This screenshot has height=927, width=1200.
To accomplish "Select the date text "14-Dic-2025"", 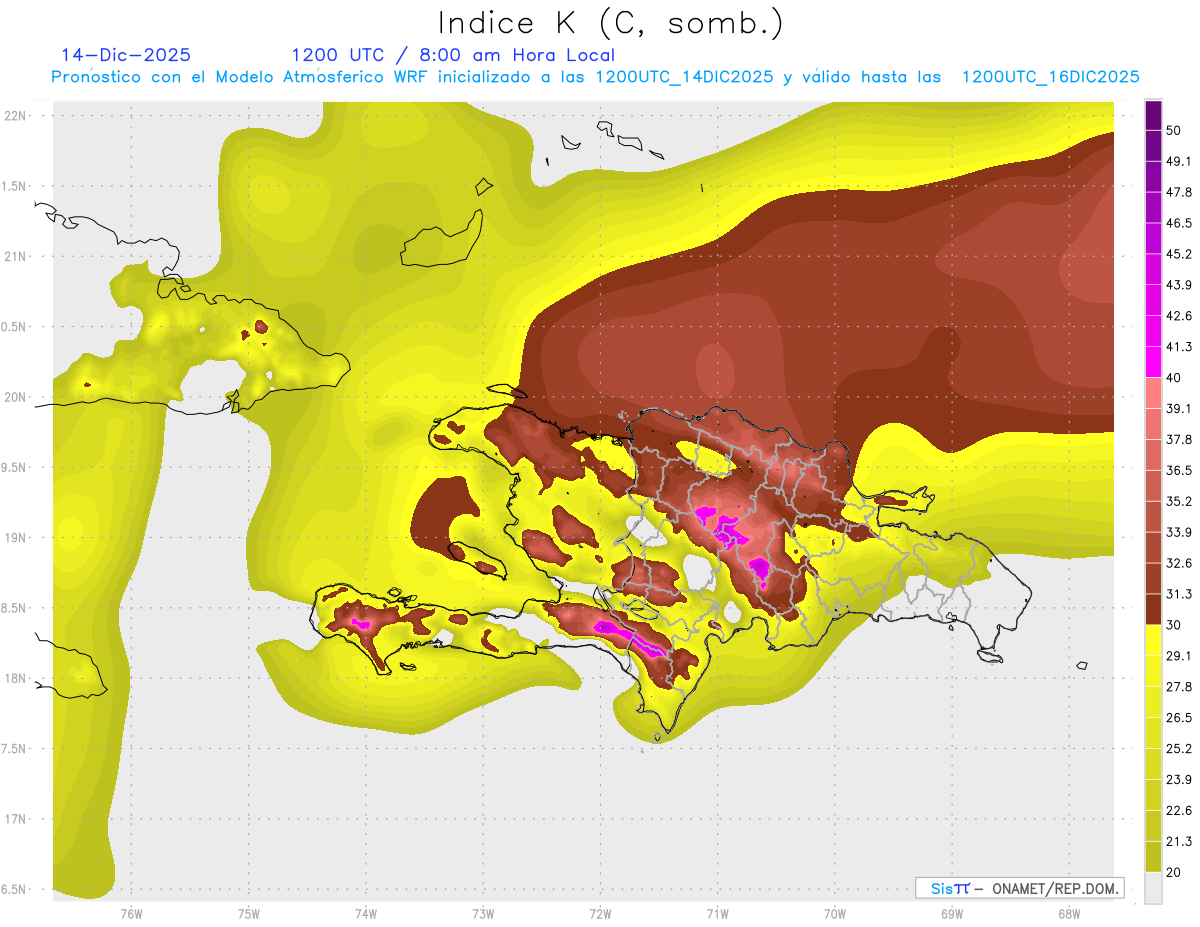I will click(126, 55).
